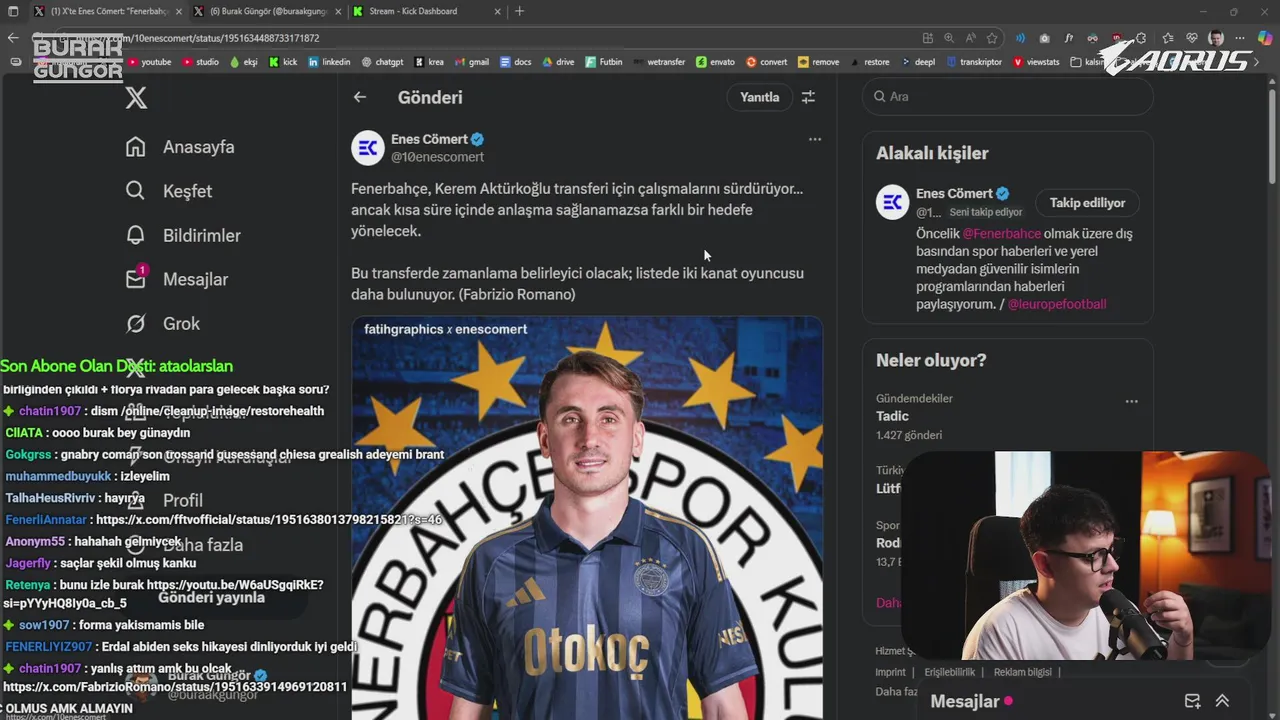Click the X logo in the sidebar
The height and width of the screenshot is (720, 1280).
click(x=136, y=97)
